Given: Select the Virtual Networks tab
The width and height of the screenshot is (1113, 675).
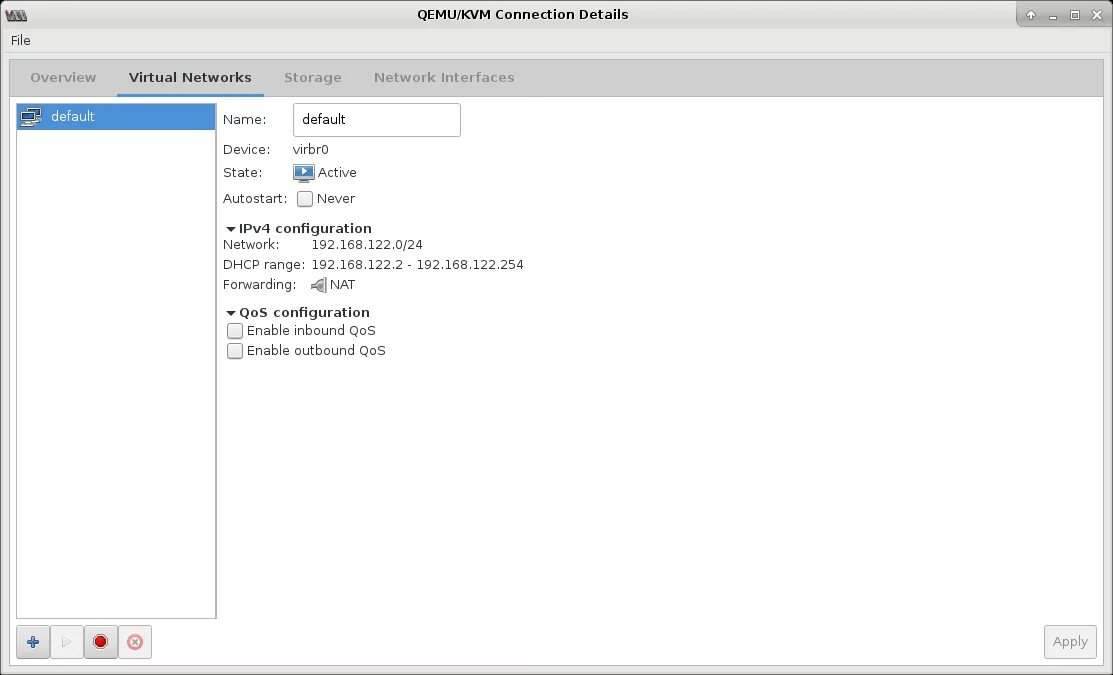Looking at the screenshot, I should (190, 77).
